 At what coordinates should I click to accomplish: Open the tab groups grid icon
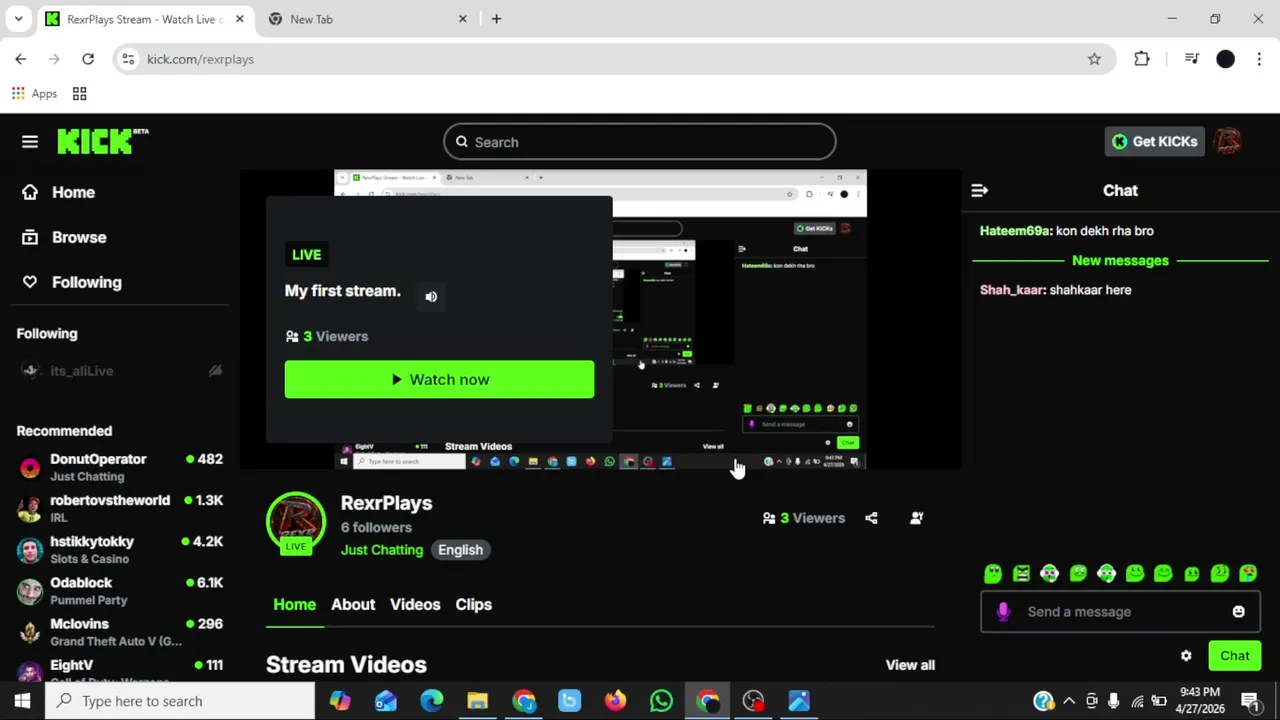79,93
